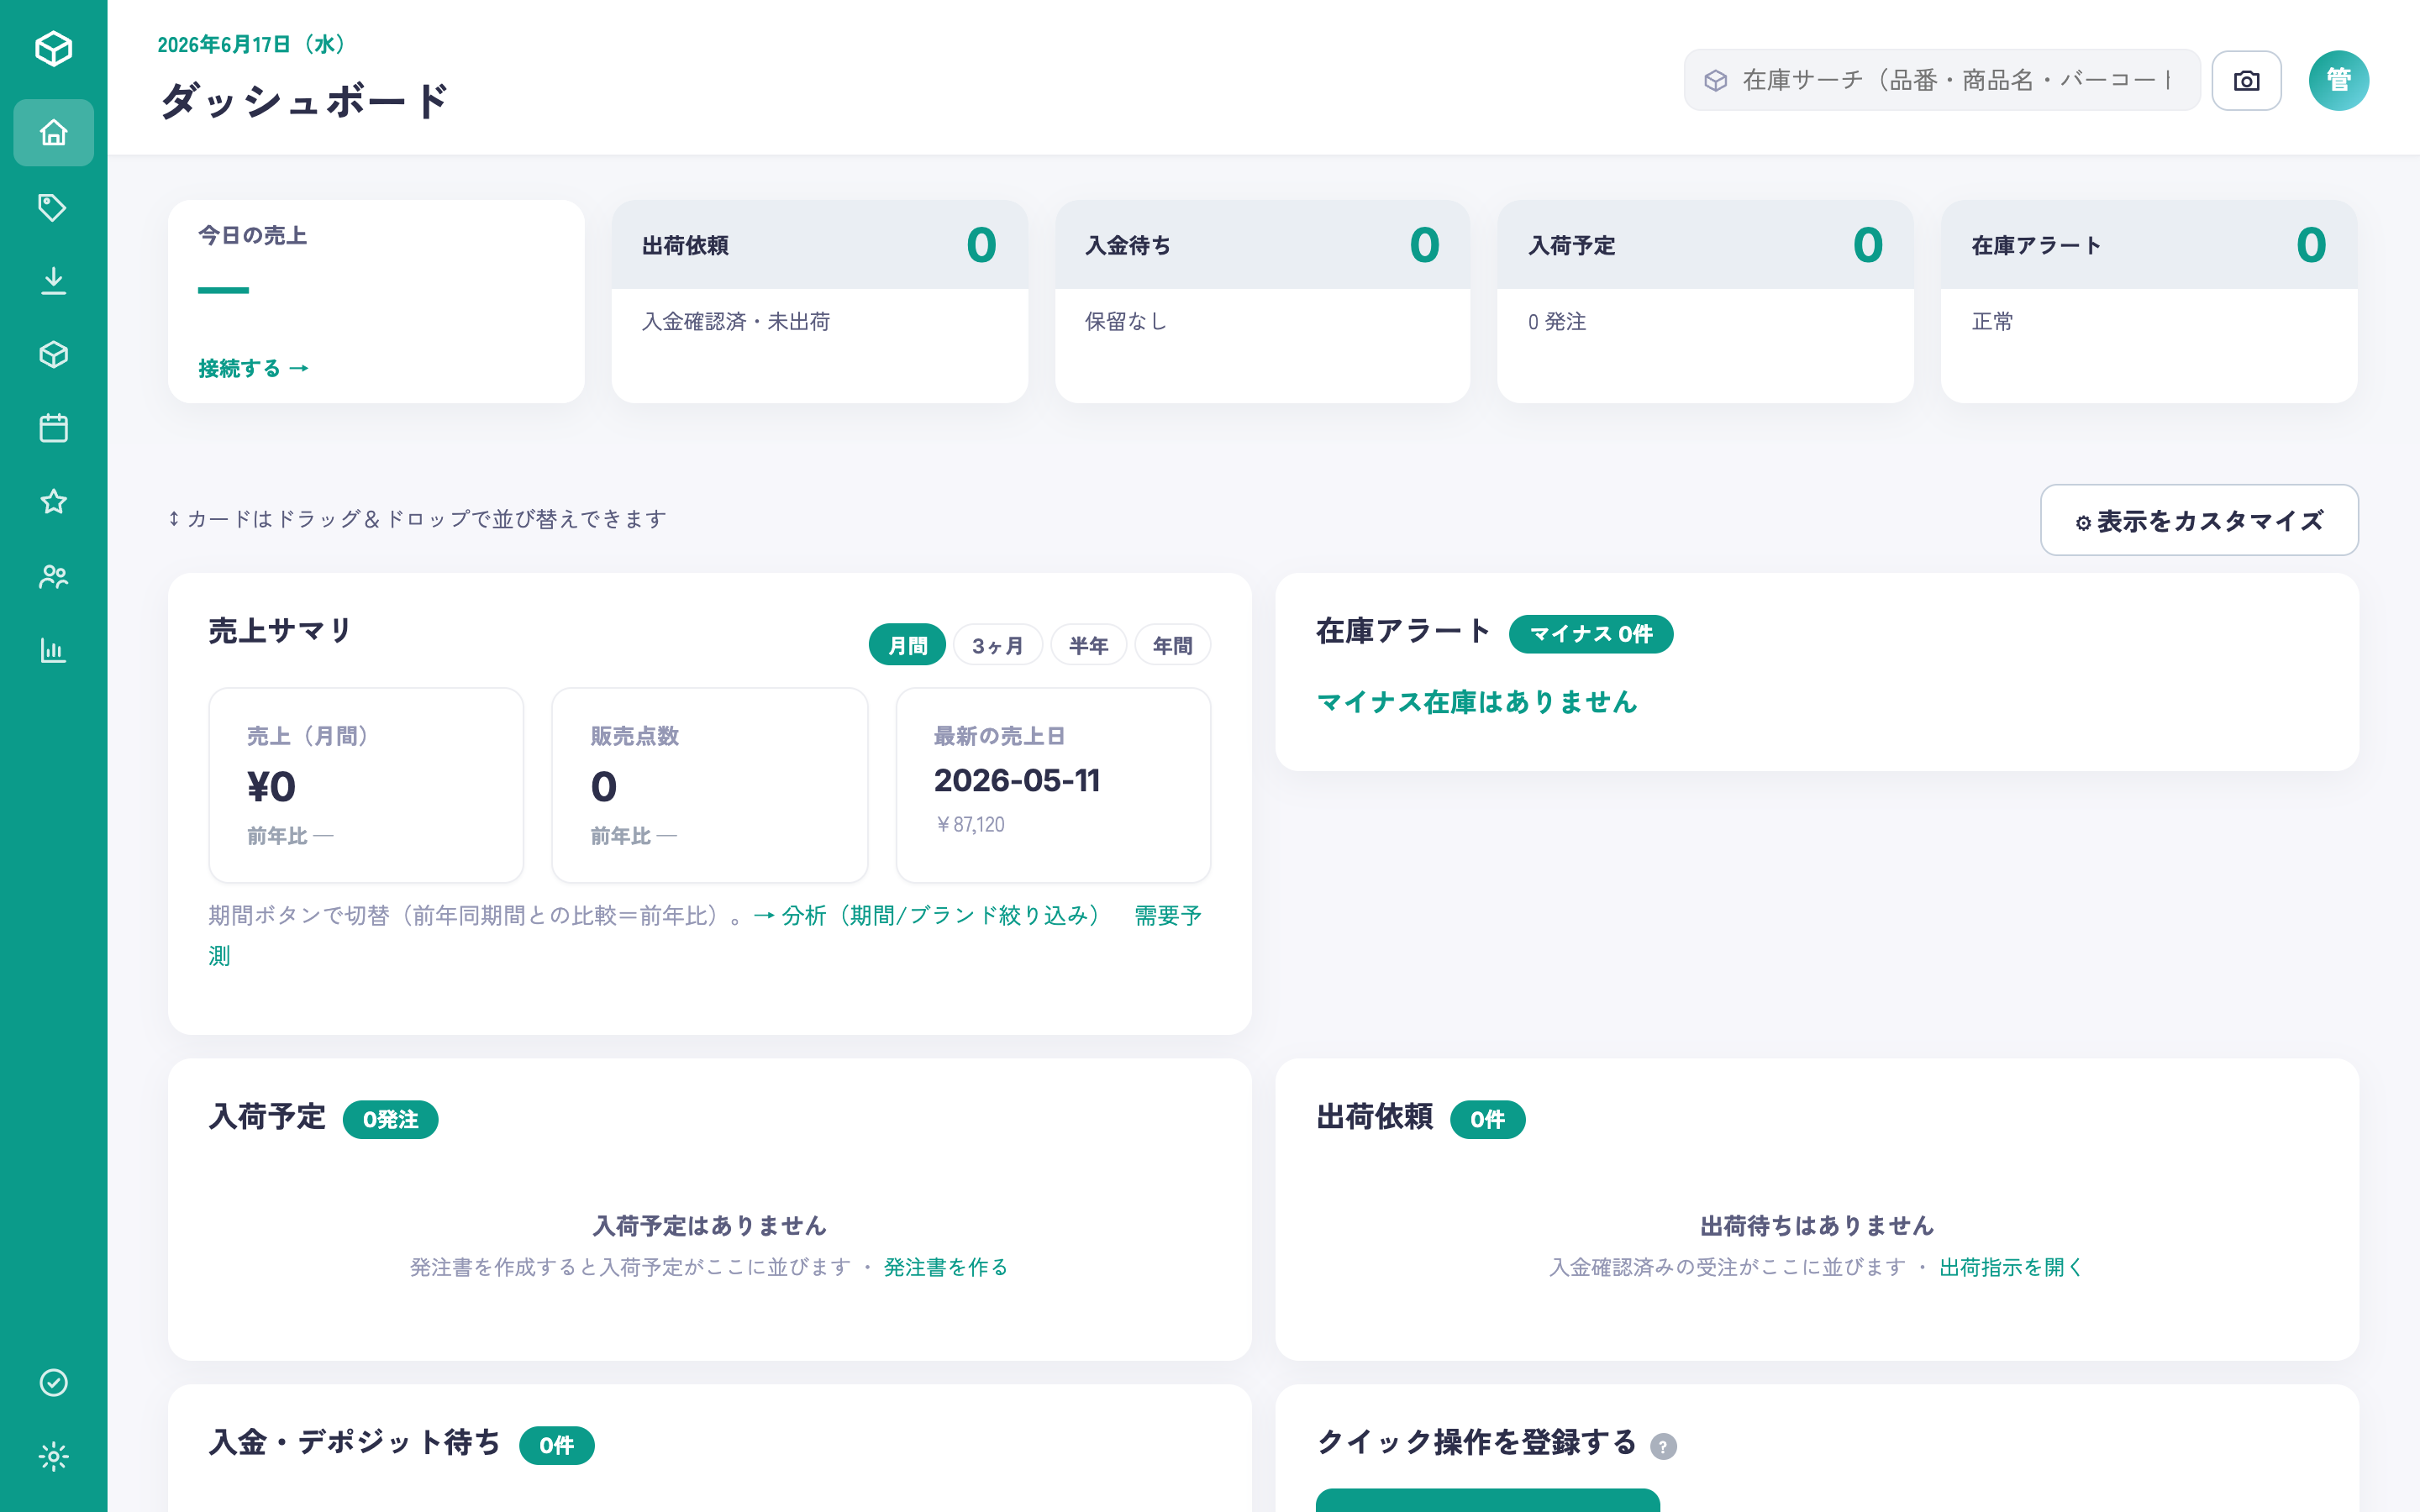Click the 表示をカスタマイズ button
This screenshot has width=2420, height=1512.
click(x=2199, y=520)
